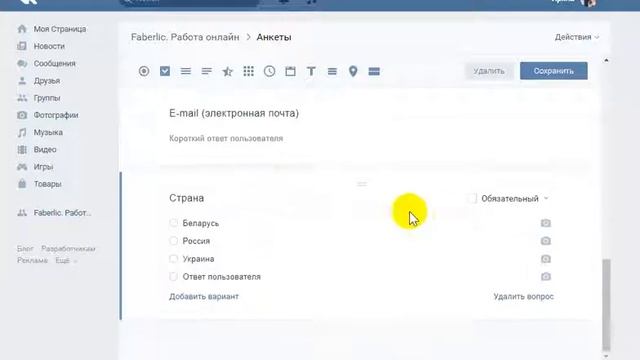Screen dimensions: 640x360
Task: Click the E-mail question title
Action: pos(234,113)
